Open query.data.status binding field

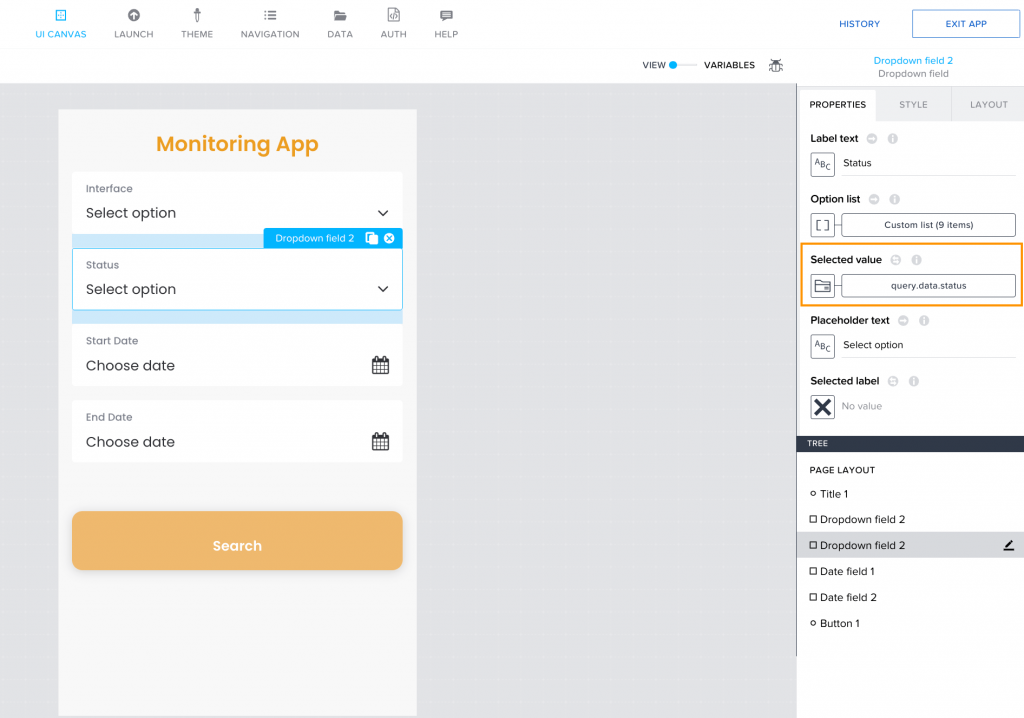[928, 286]
